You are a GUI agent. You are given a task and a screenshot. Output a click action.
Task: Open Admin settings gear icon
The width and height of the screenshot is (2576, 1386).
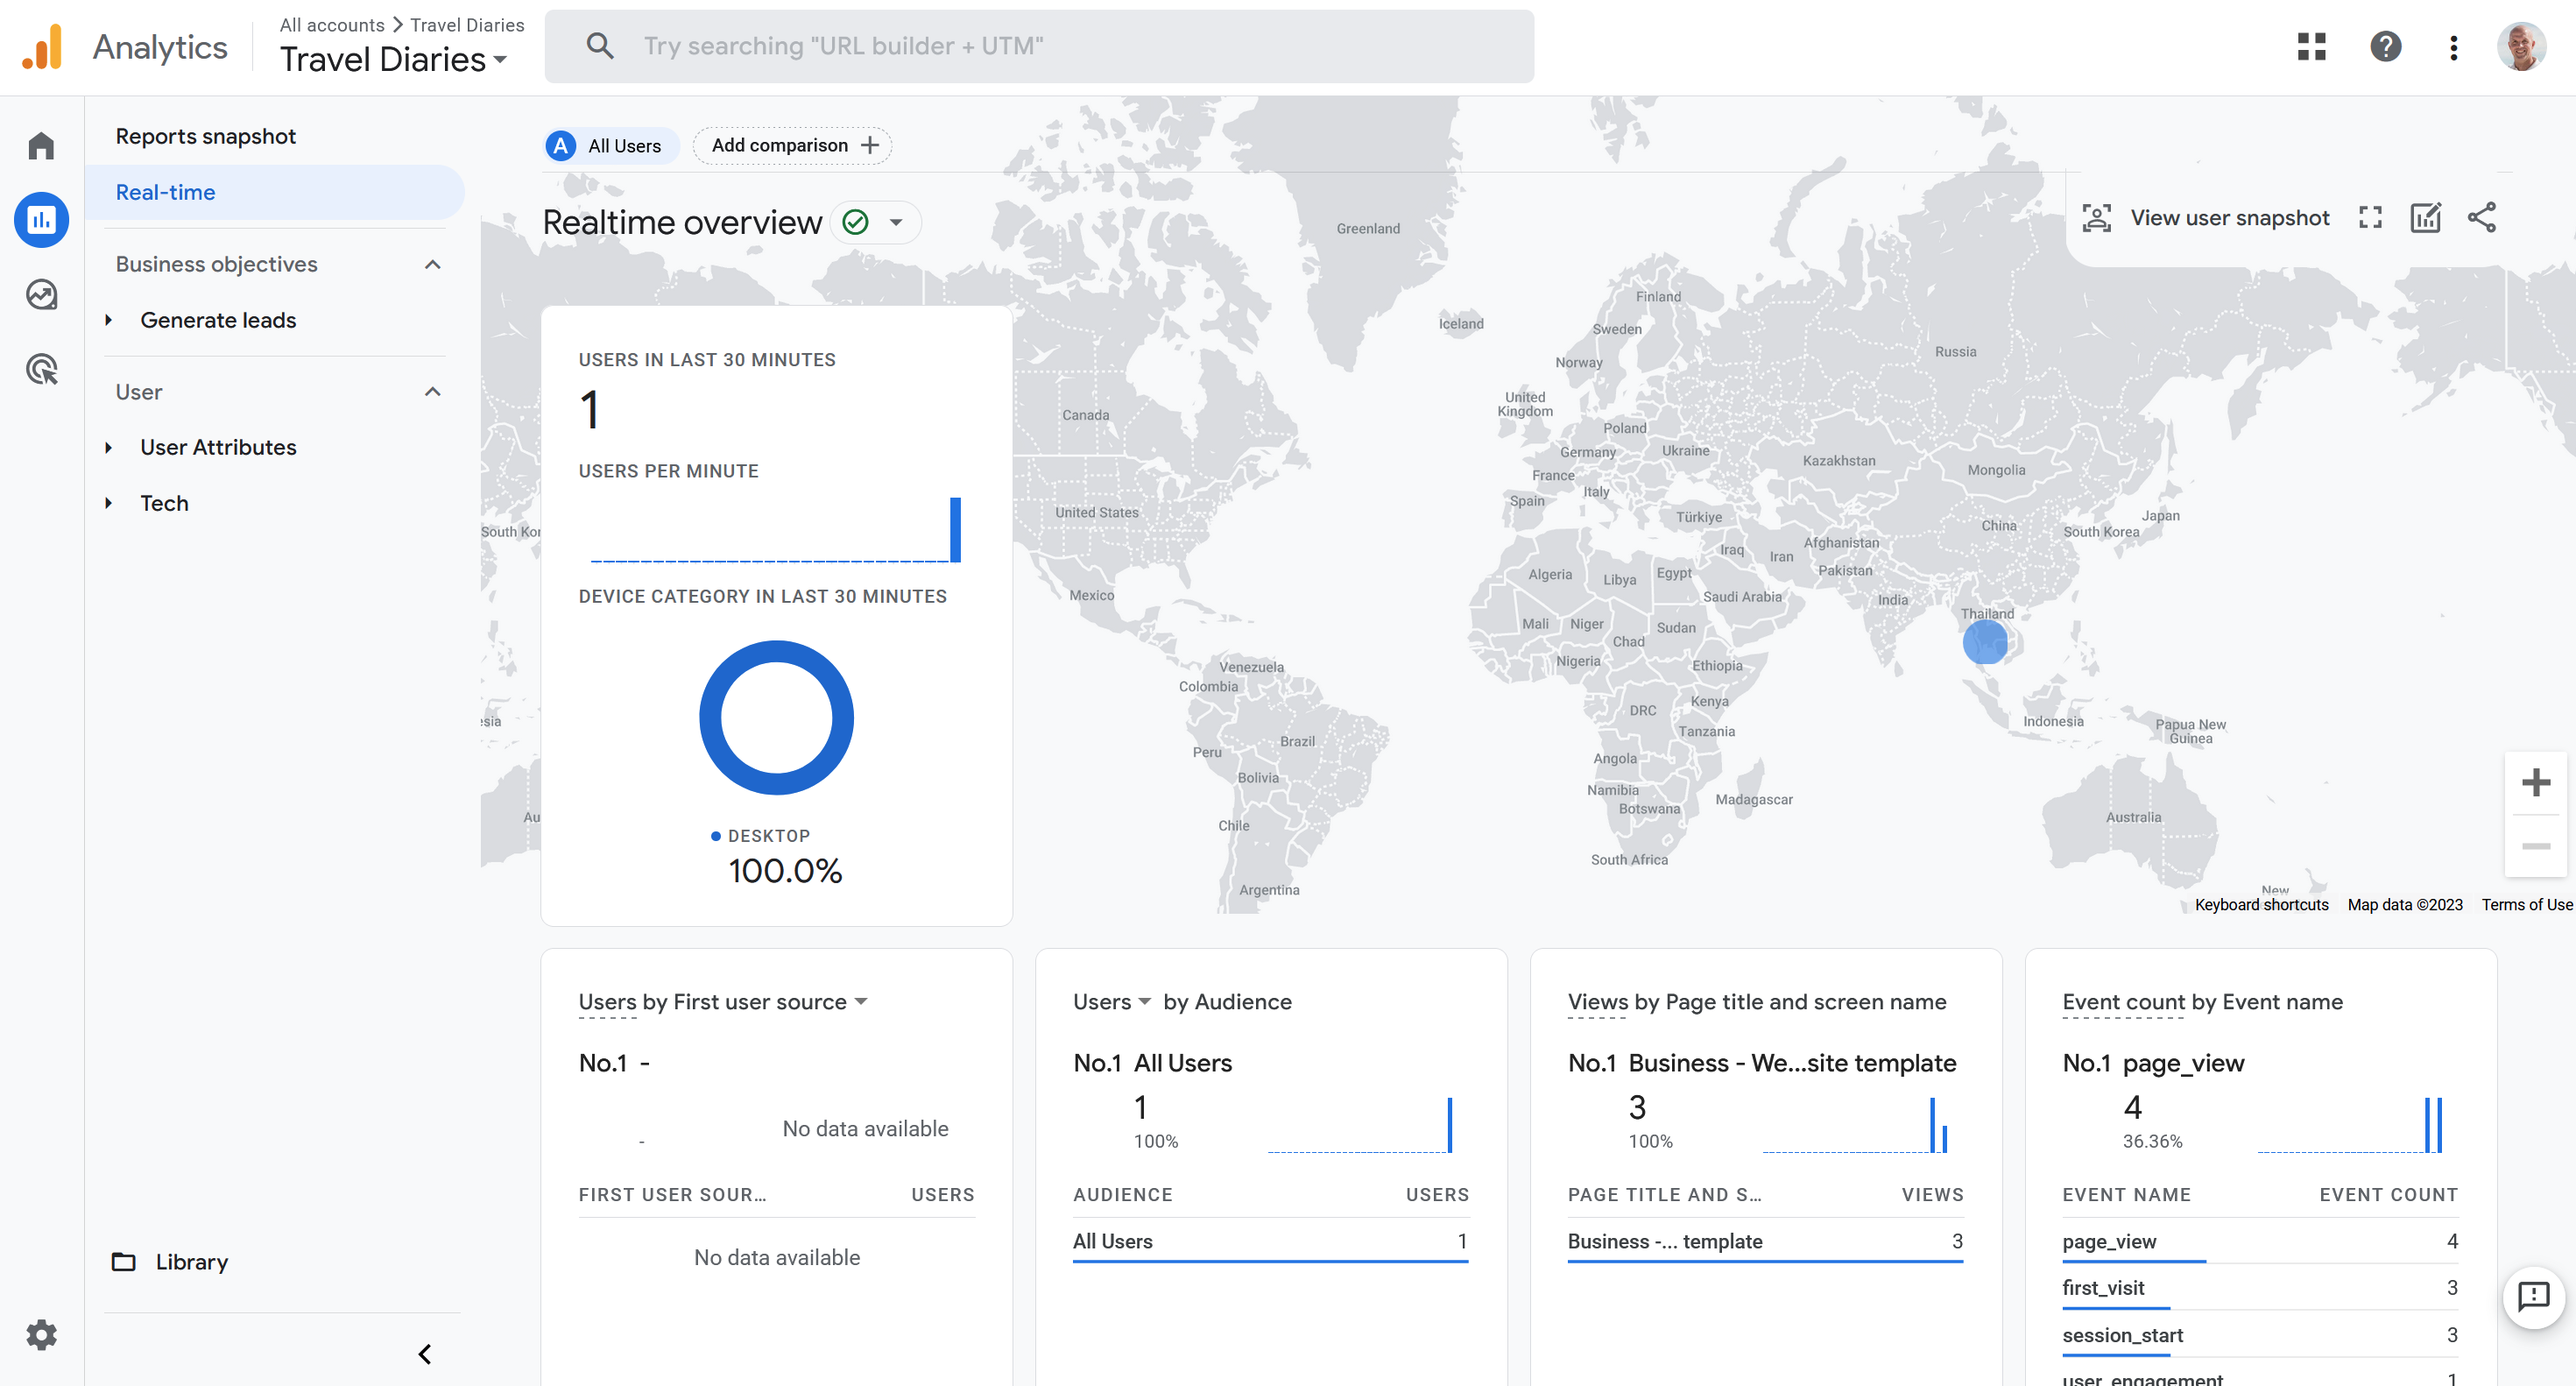click(x=41, y=1334)
